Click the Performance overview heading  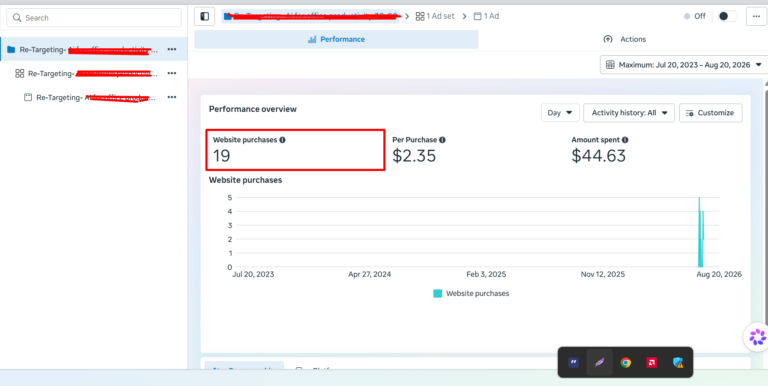point(253,109)
